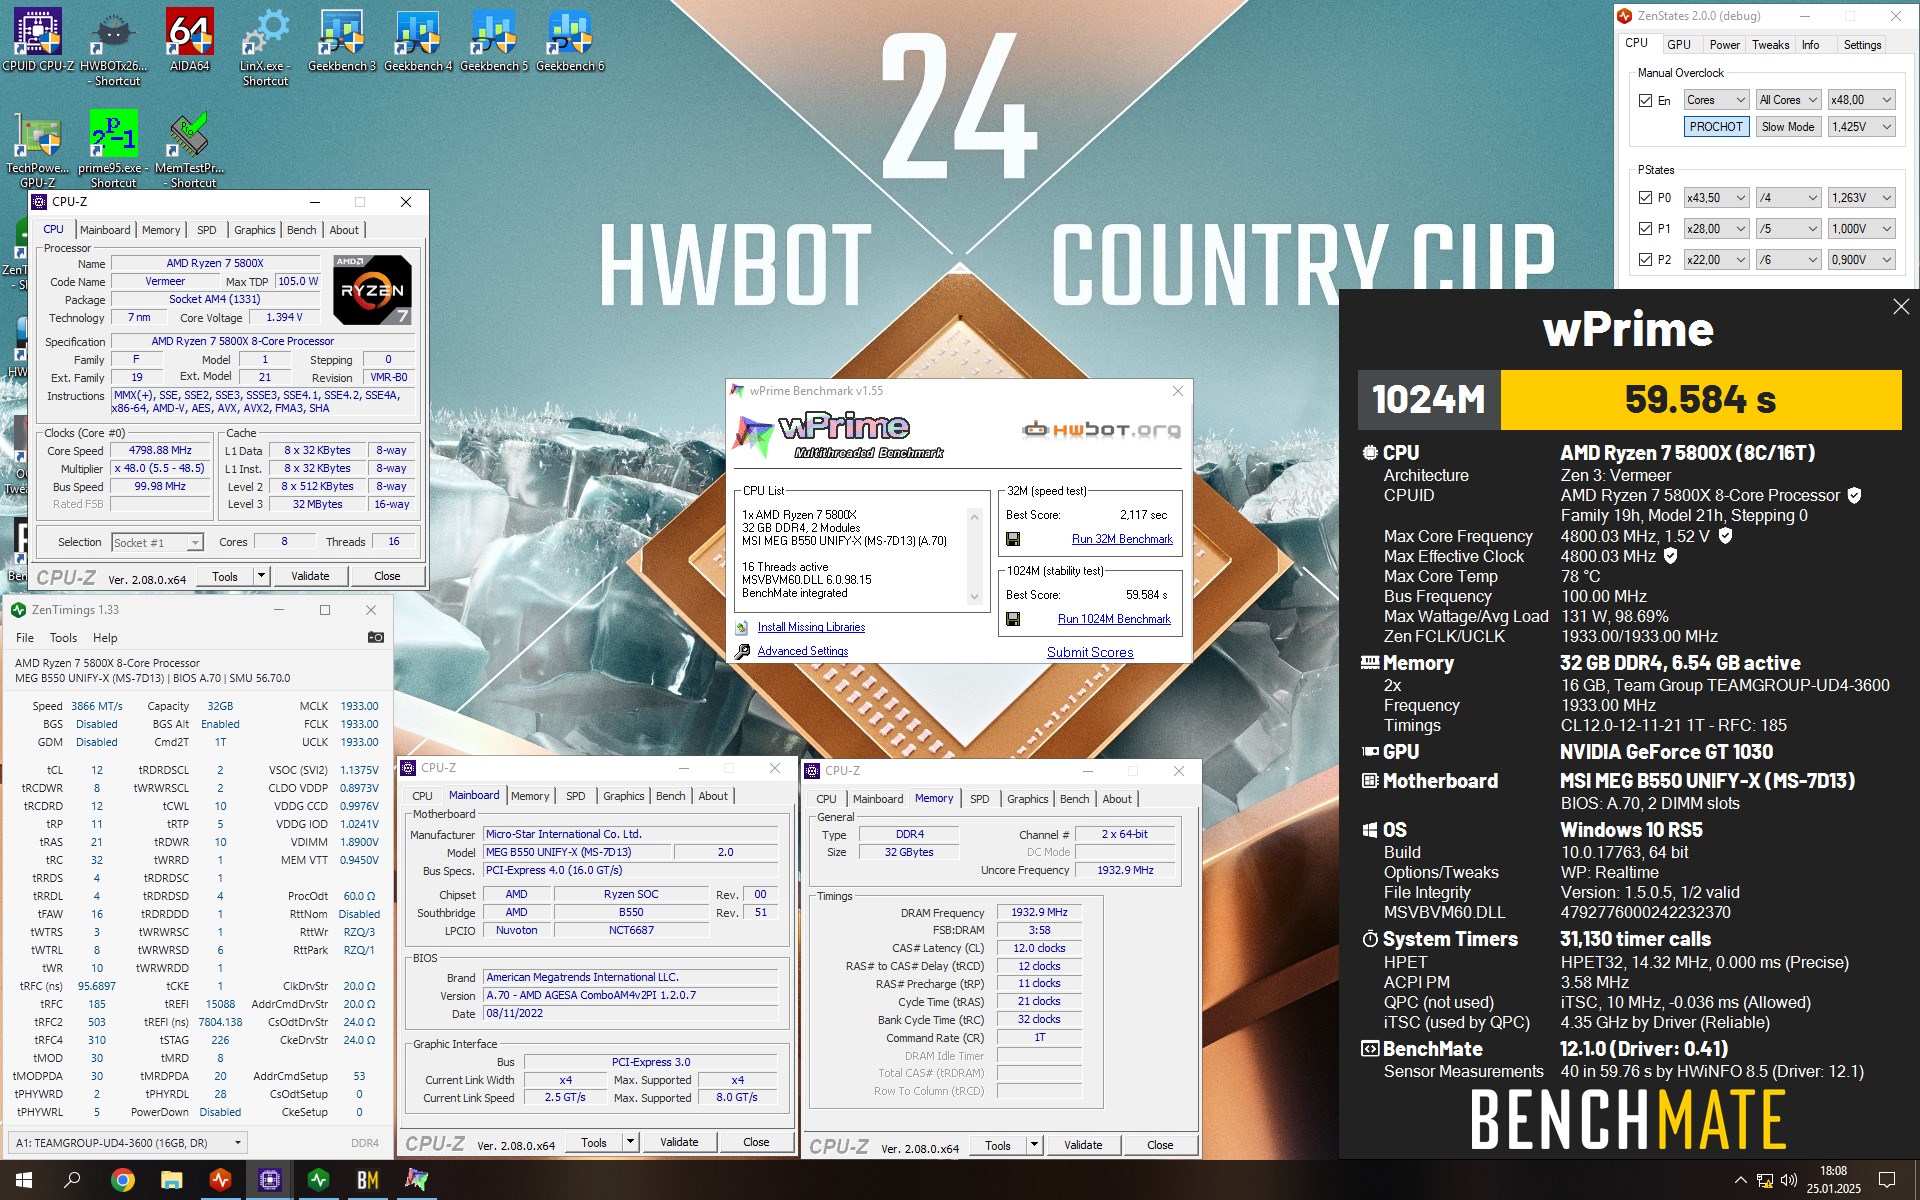Click the ZenTimings screenshot camera icon
Viewport: 1920px width, 1200px height.
[376, 637]
